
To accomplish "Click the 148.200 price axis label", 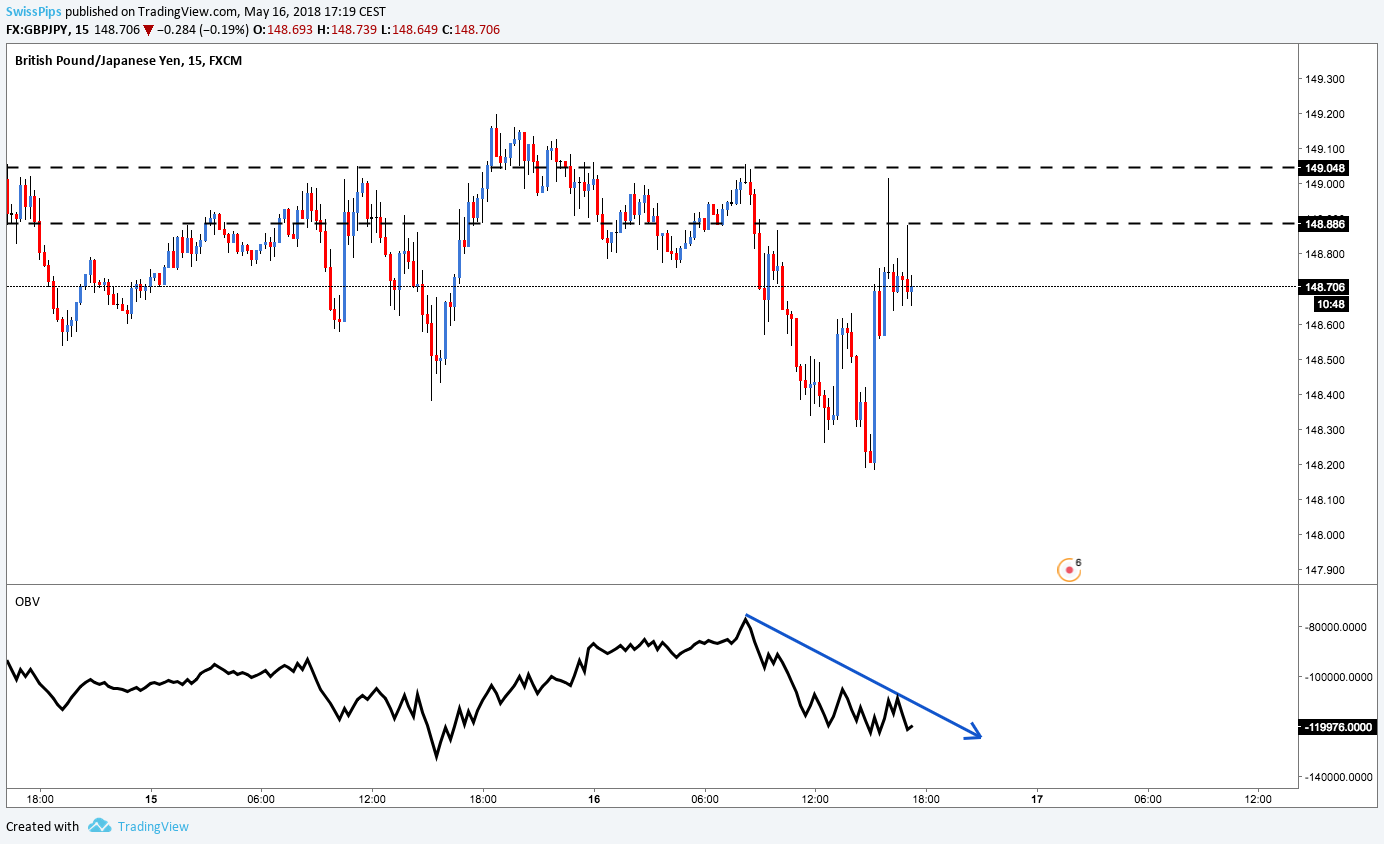I will pyautogui.click(x=1324, y=465).
